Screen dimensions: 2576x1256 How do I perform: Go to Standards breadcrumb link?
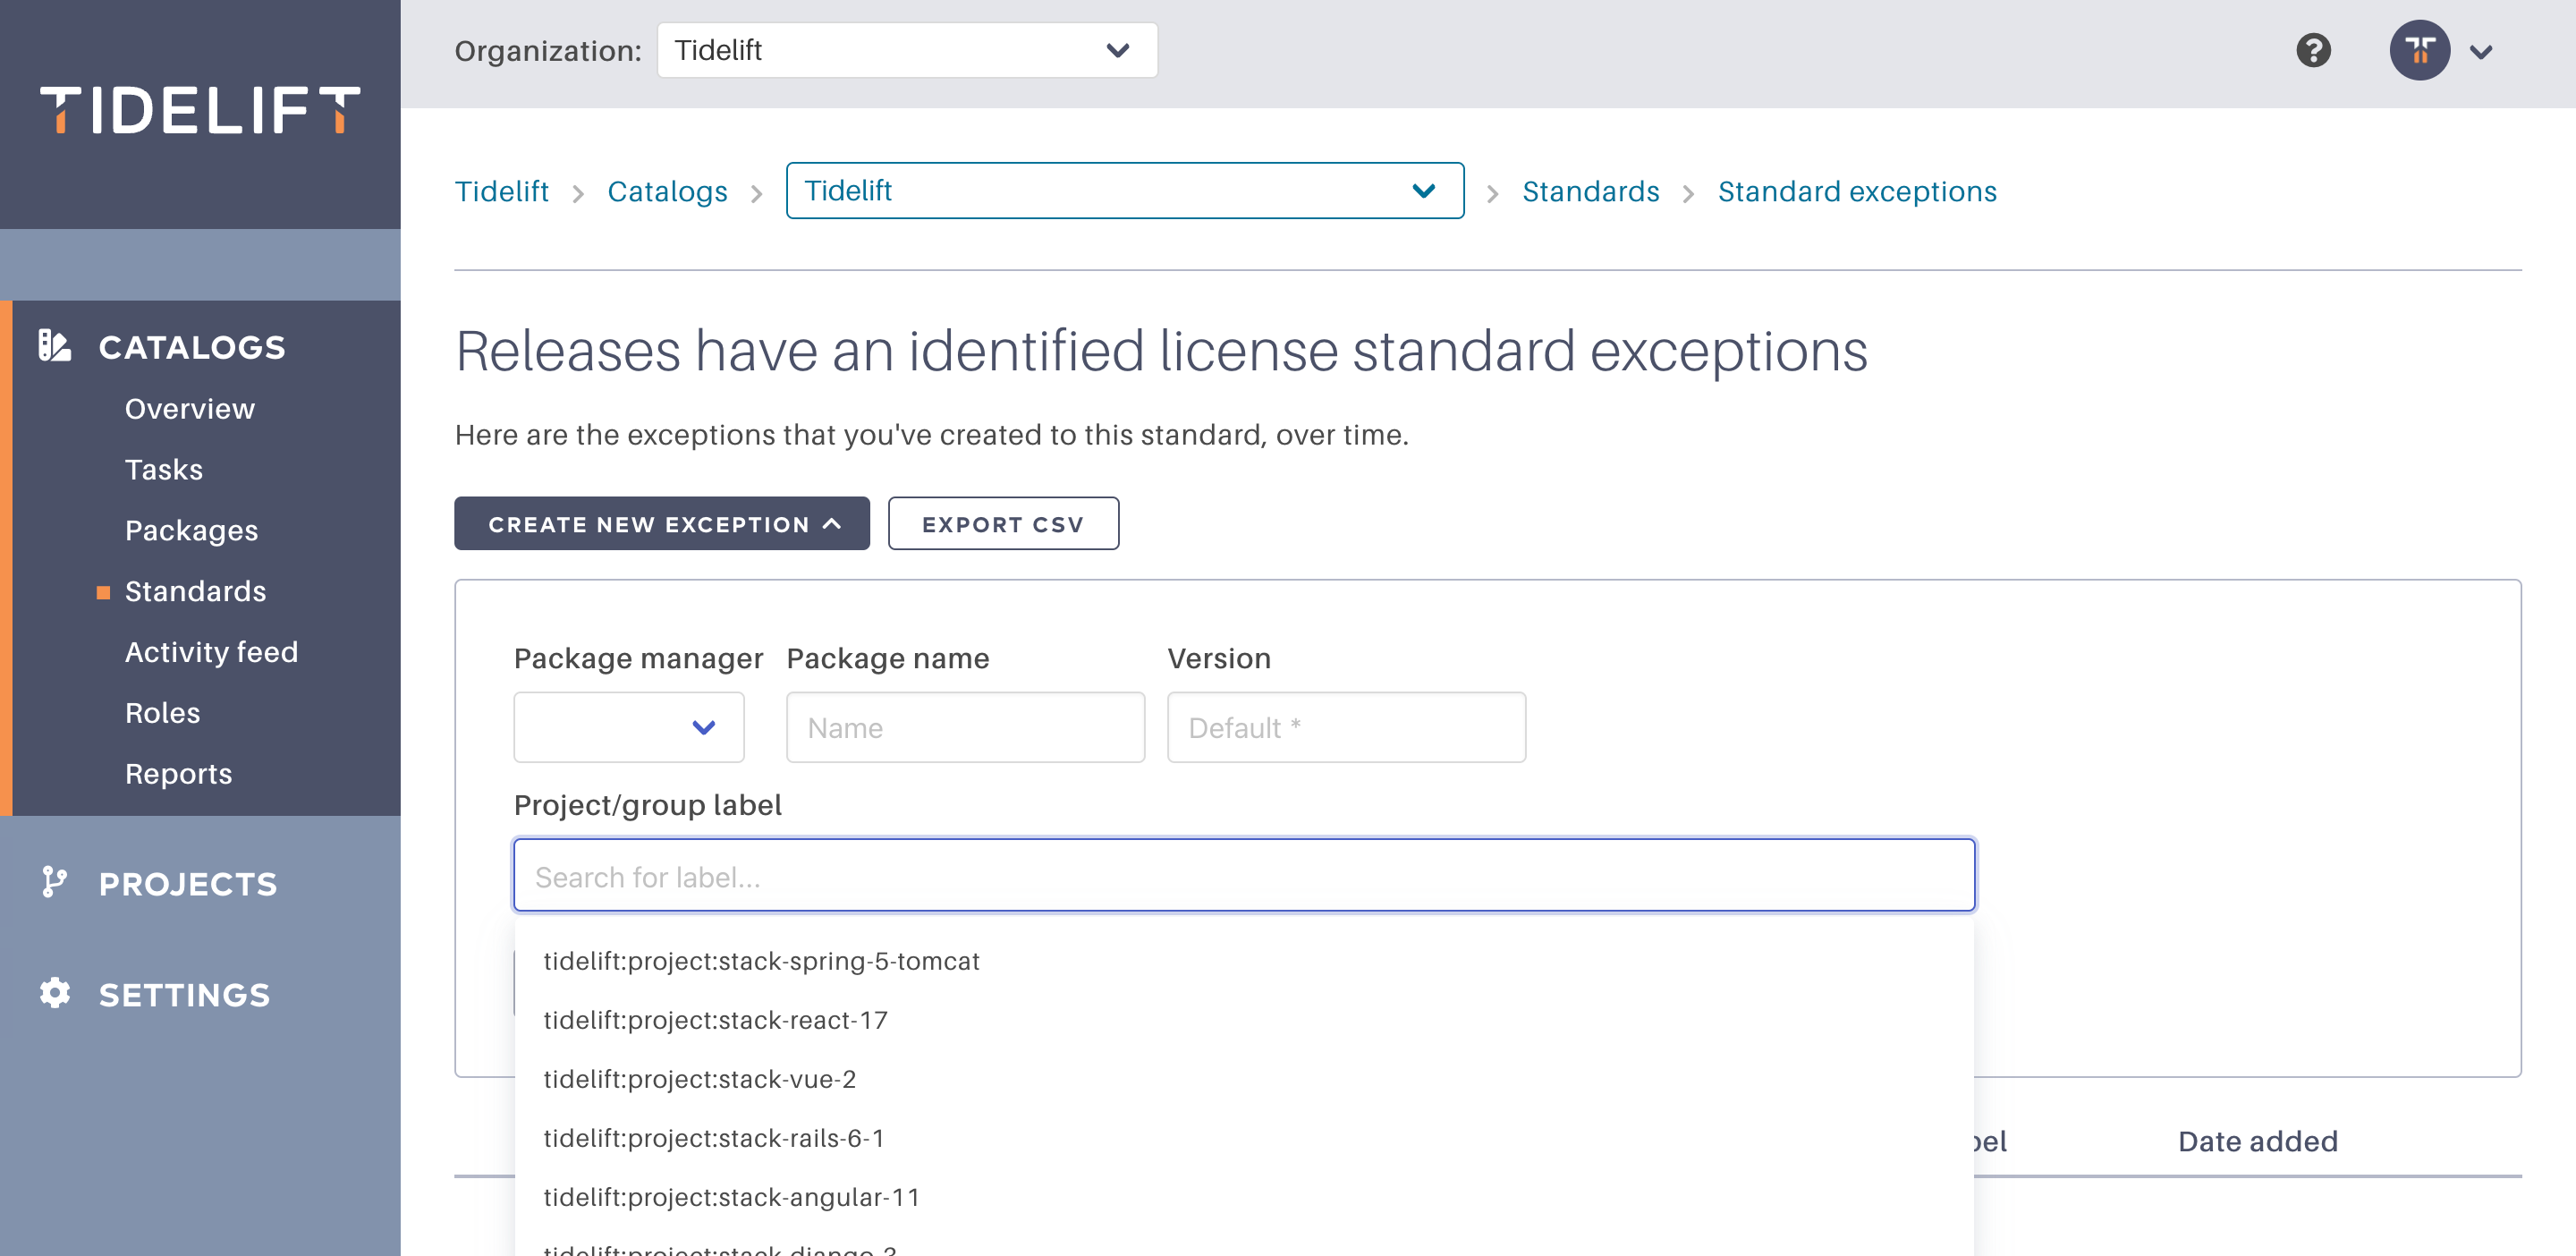pos(1590,191)
